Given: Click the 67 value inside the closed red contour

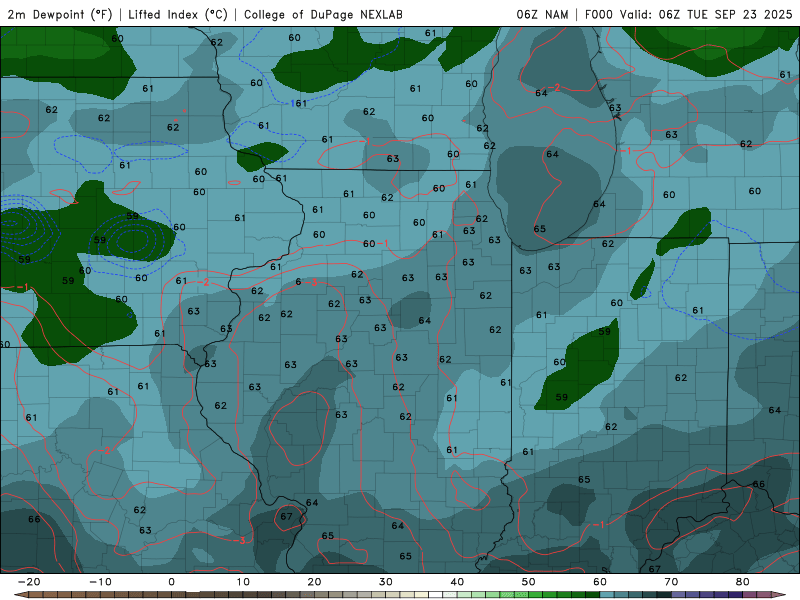Looking at the screenshot, I should pos(286,516).
